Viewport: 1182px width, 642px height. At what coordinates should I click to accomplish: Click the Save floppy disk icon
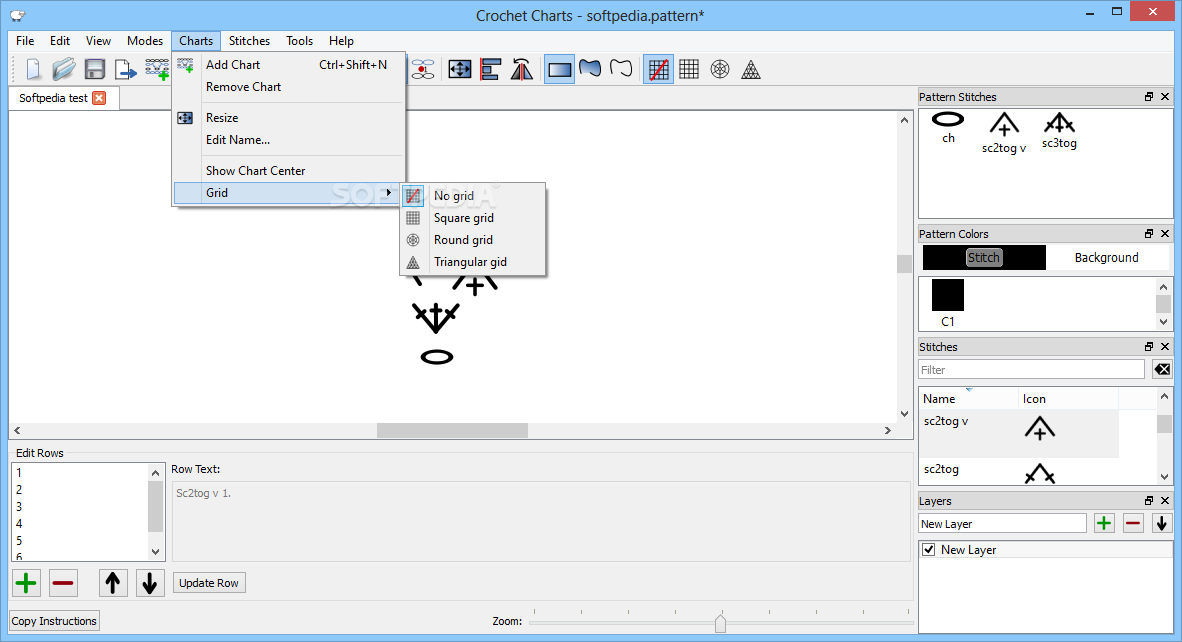coord(95,69)
